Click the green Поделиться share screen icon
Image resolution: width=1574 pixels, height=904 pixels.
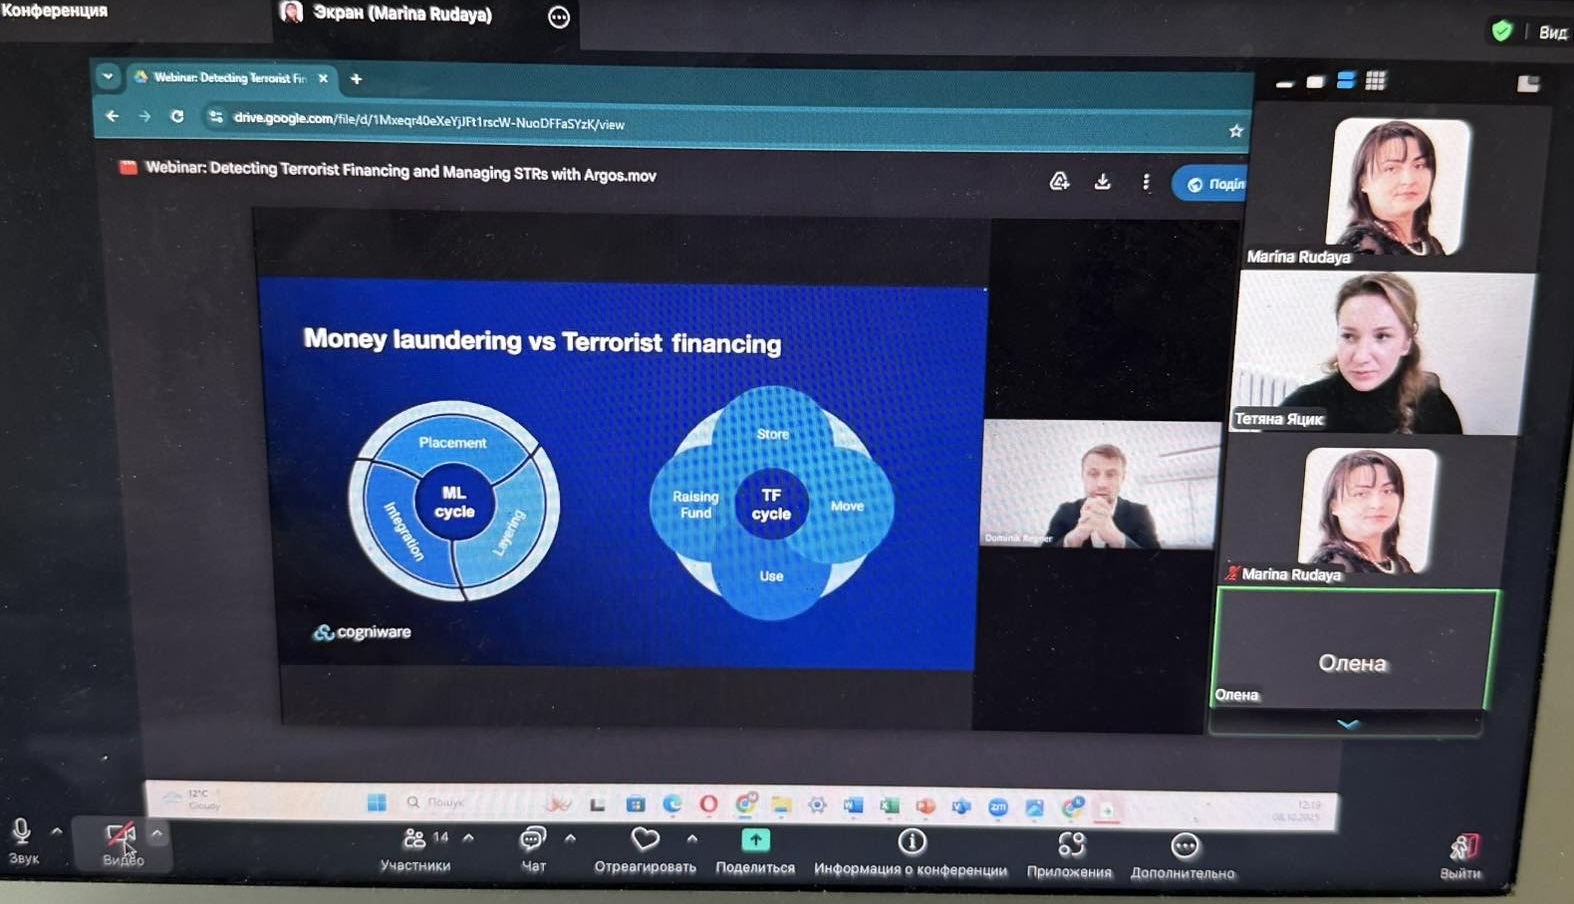pos(755,842)
